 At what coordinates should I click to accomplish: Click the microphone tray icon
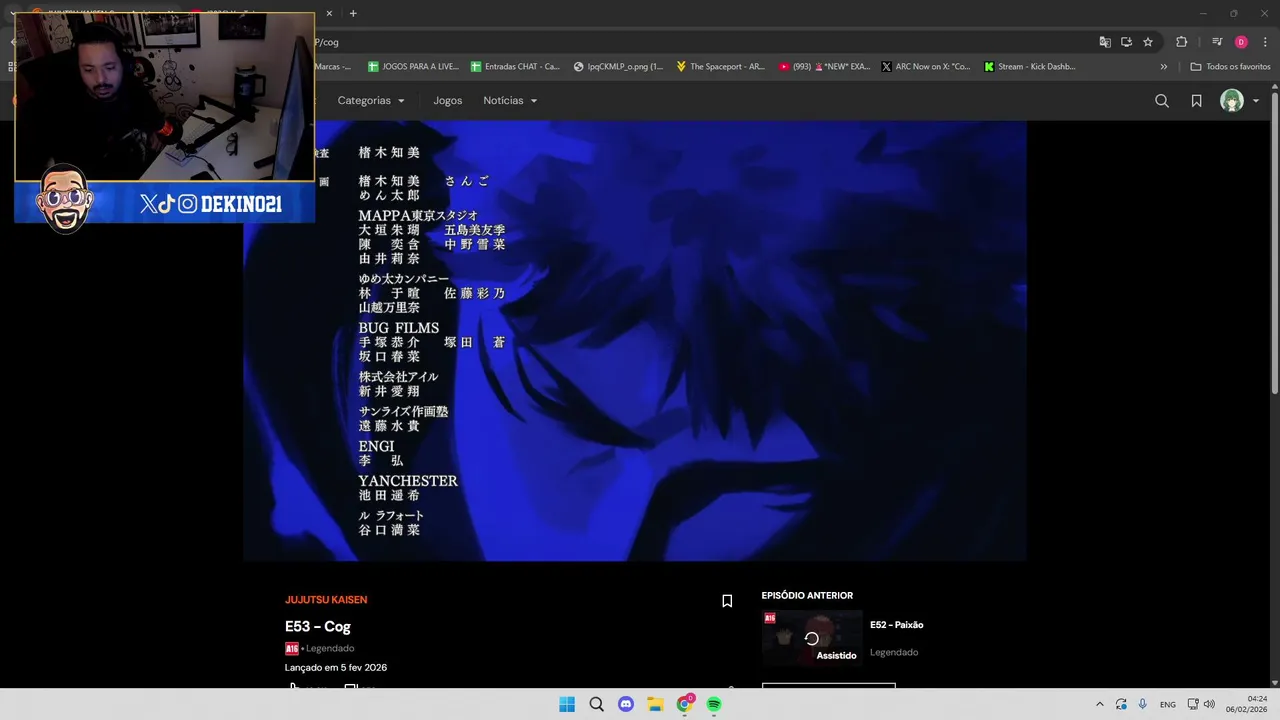tap(1142, 704)
